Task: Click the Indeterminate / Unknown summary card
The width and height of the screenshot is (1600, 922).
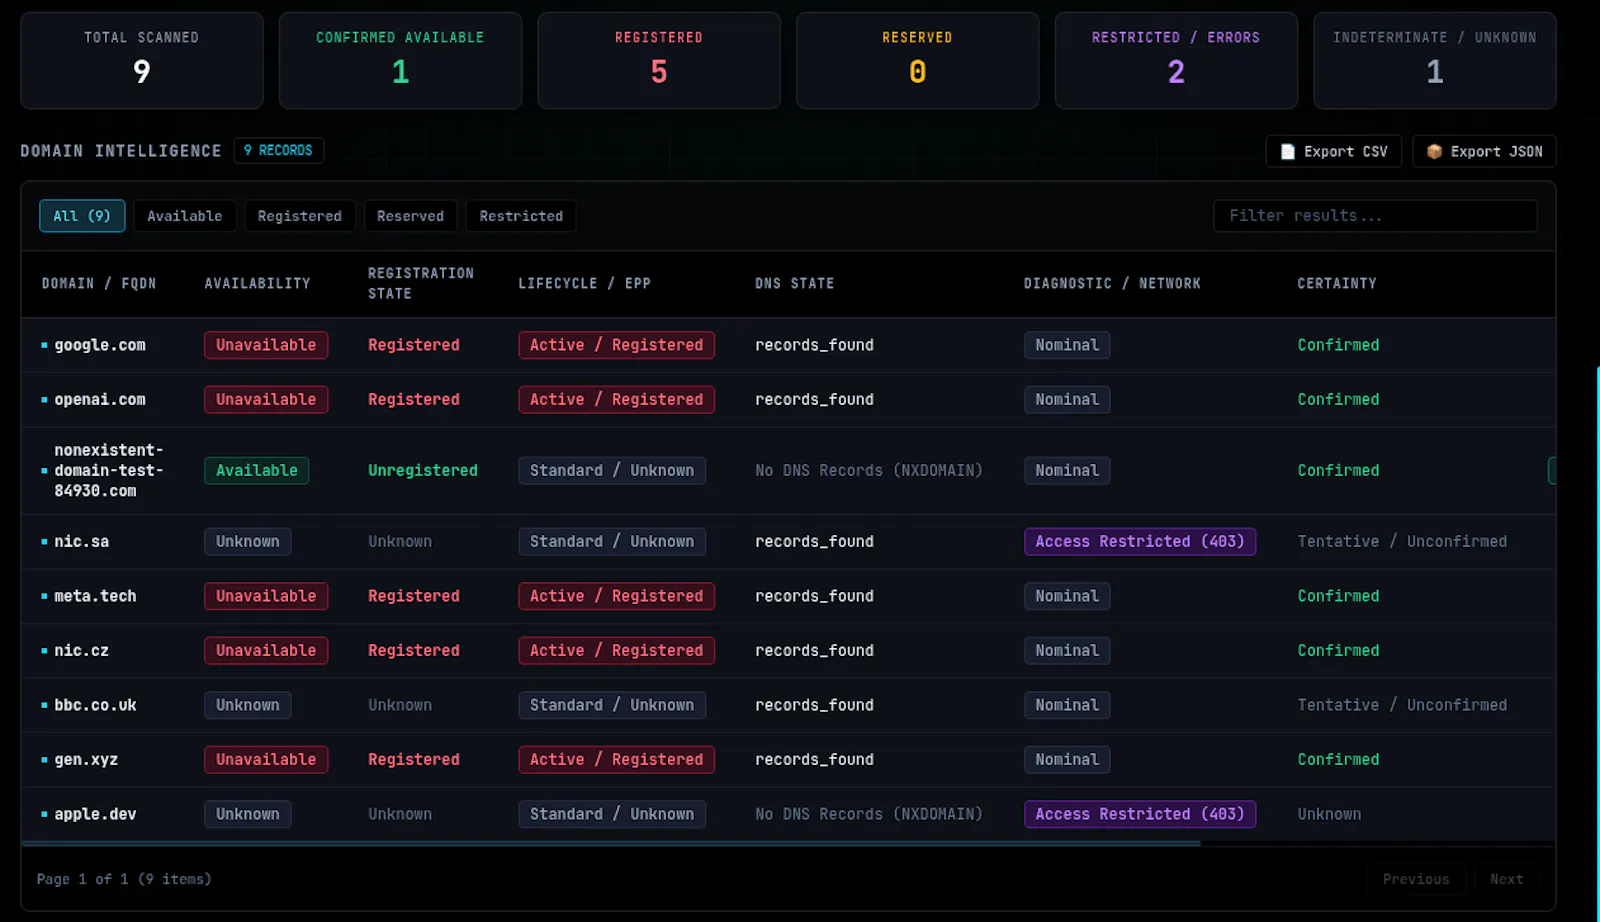Action: pos(1435,60)
